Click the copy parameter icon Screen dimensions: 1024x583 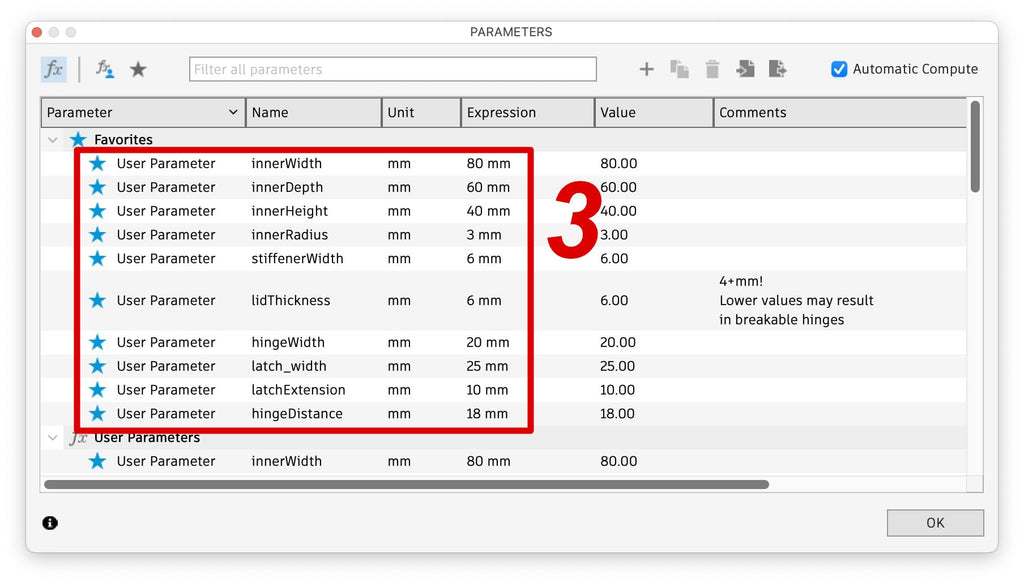(x=679, y=69)
